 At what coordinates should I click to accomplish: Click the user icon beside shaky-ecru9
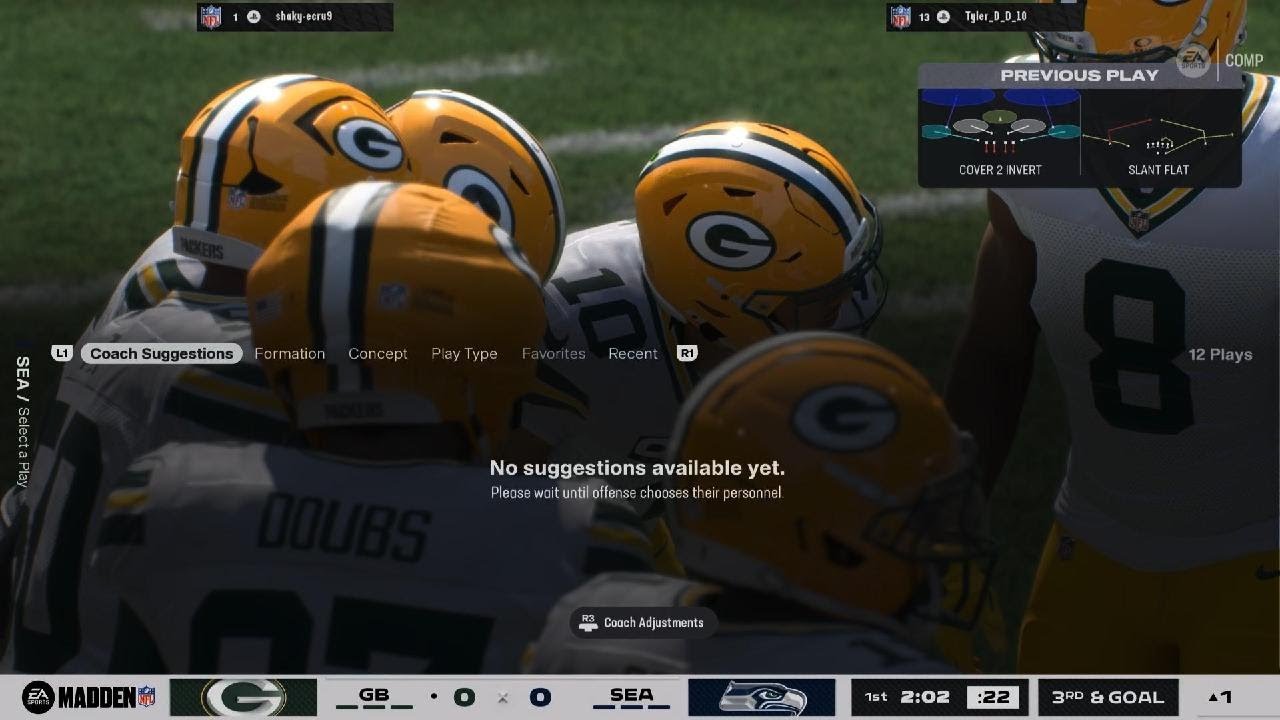pos(254,17)
